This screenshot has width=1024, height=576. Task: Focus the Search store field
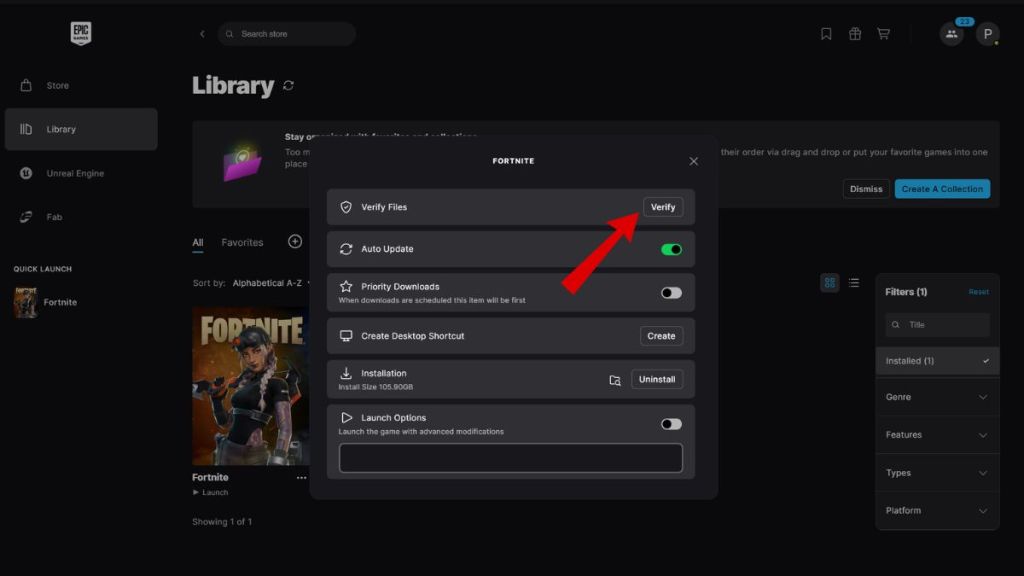point(287,34)
